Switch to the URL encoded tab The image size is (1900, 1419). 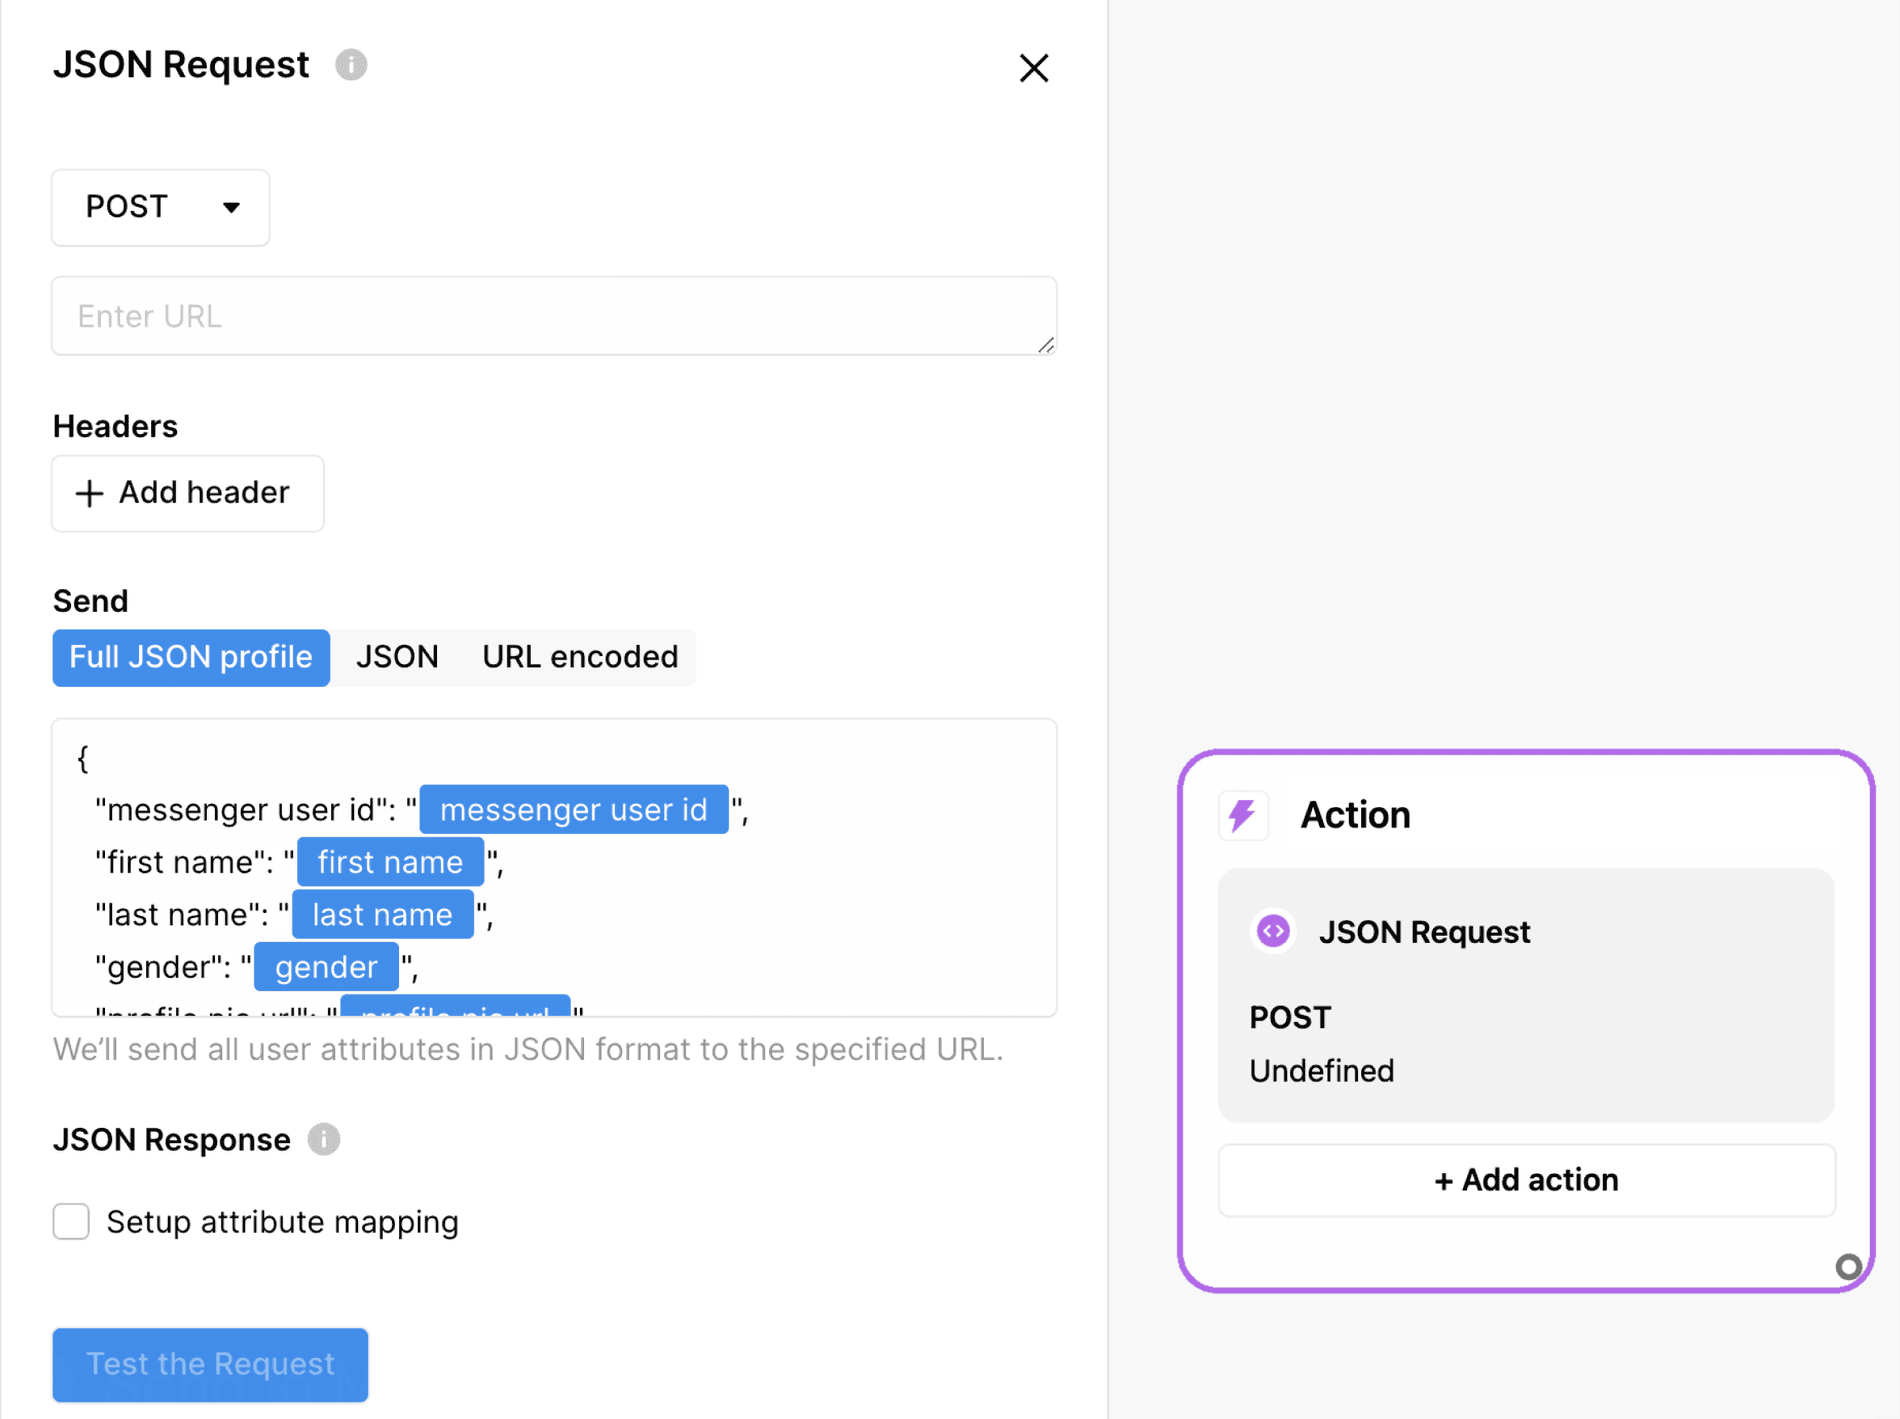click(x=580, y=657)
